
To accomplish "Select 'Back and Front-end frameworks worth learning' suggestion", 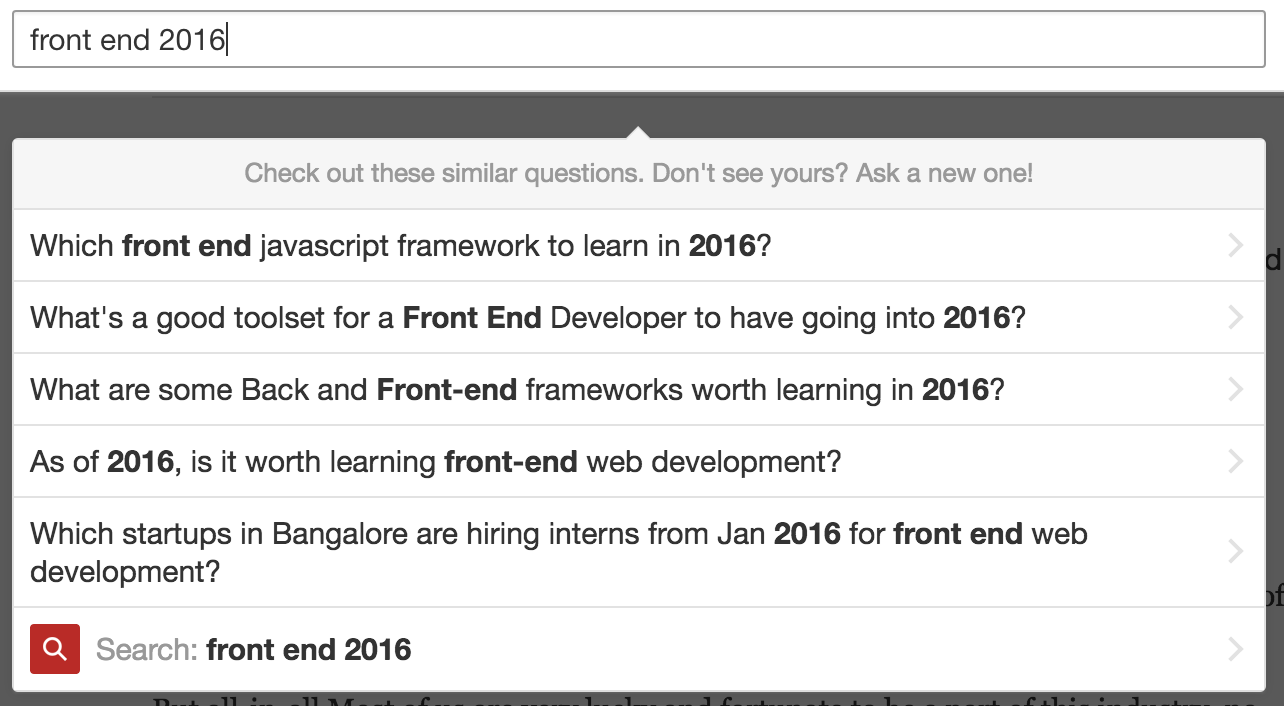I will (x=516, y=390).
